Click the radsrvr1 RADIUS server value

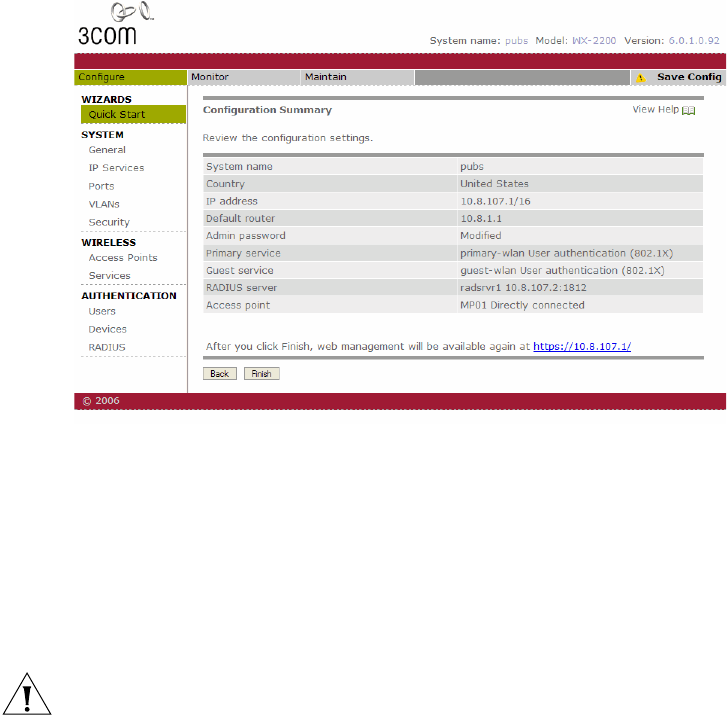(x=523, y=288)
